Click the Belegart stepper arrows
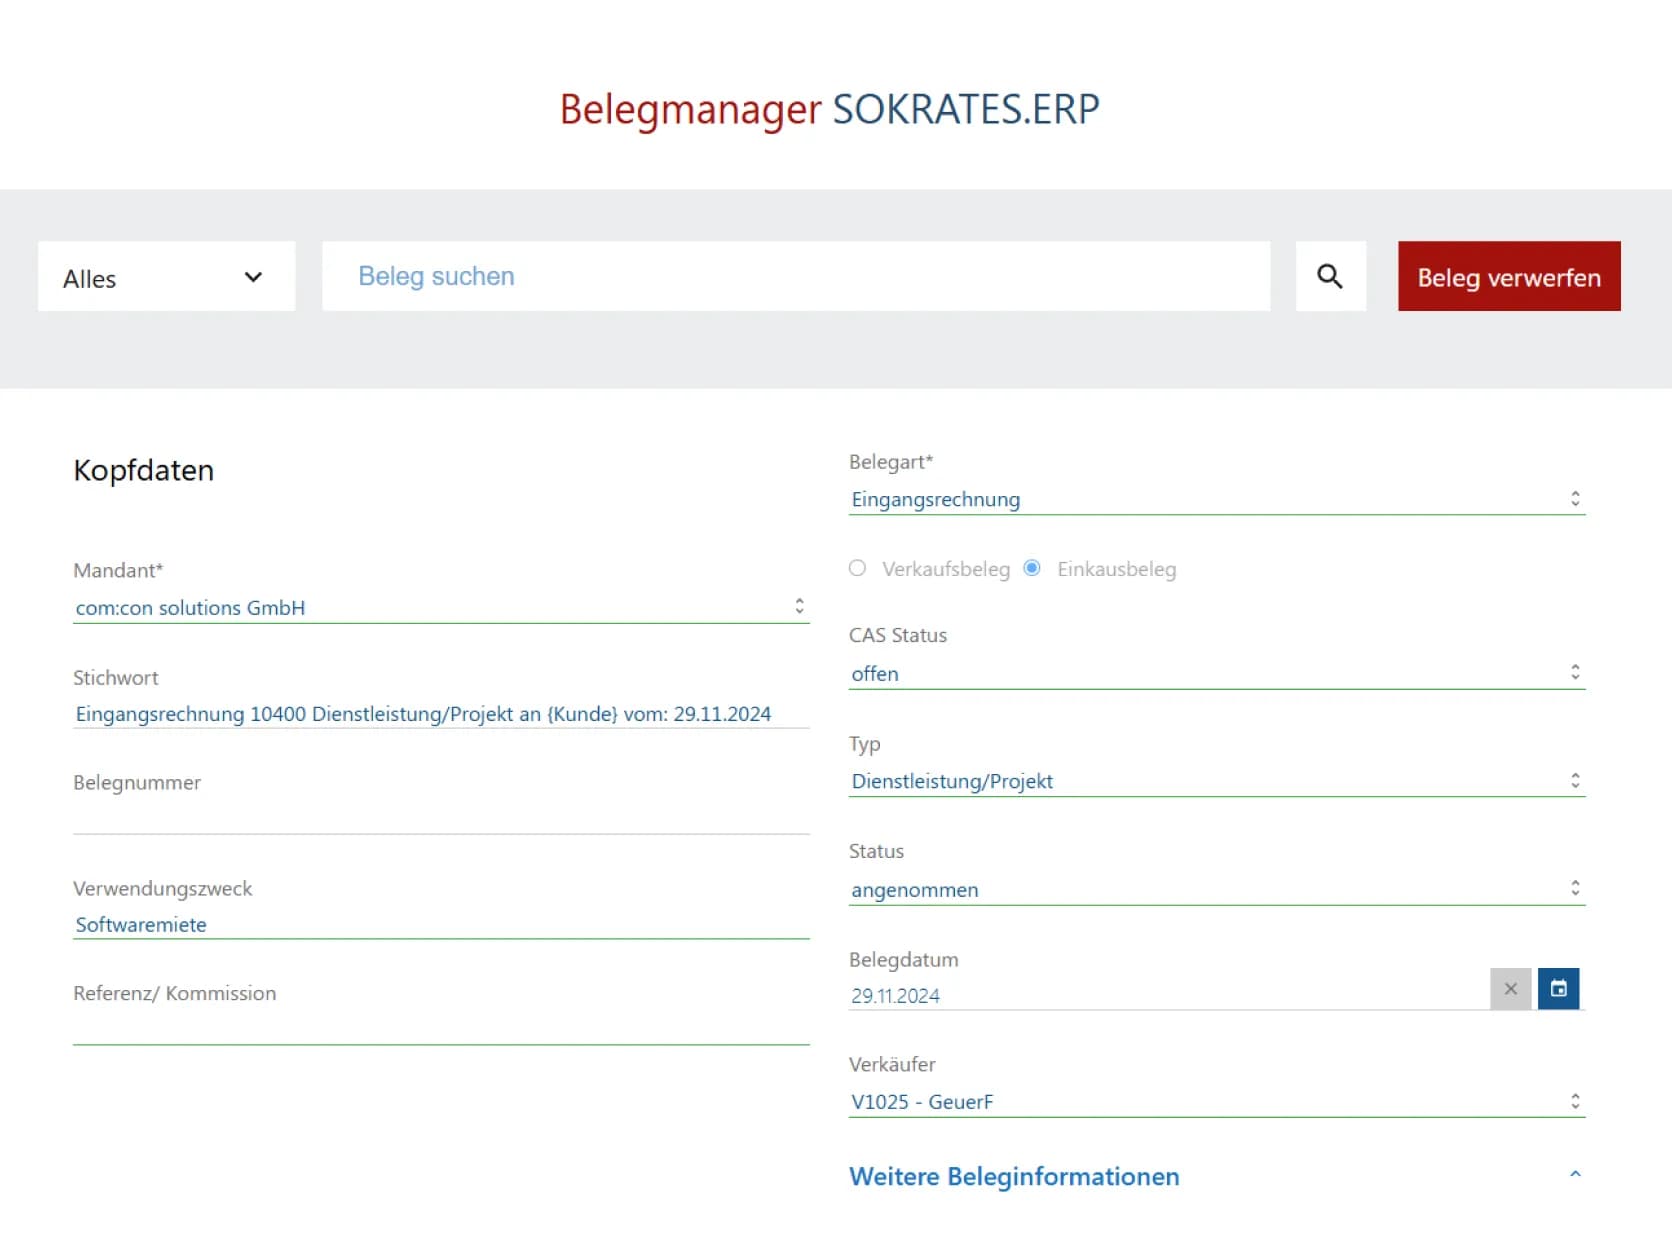The image size is (1672, 1254). [1575, 498]
